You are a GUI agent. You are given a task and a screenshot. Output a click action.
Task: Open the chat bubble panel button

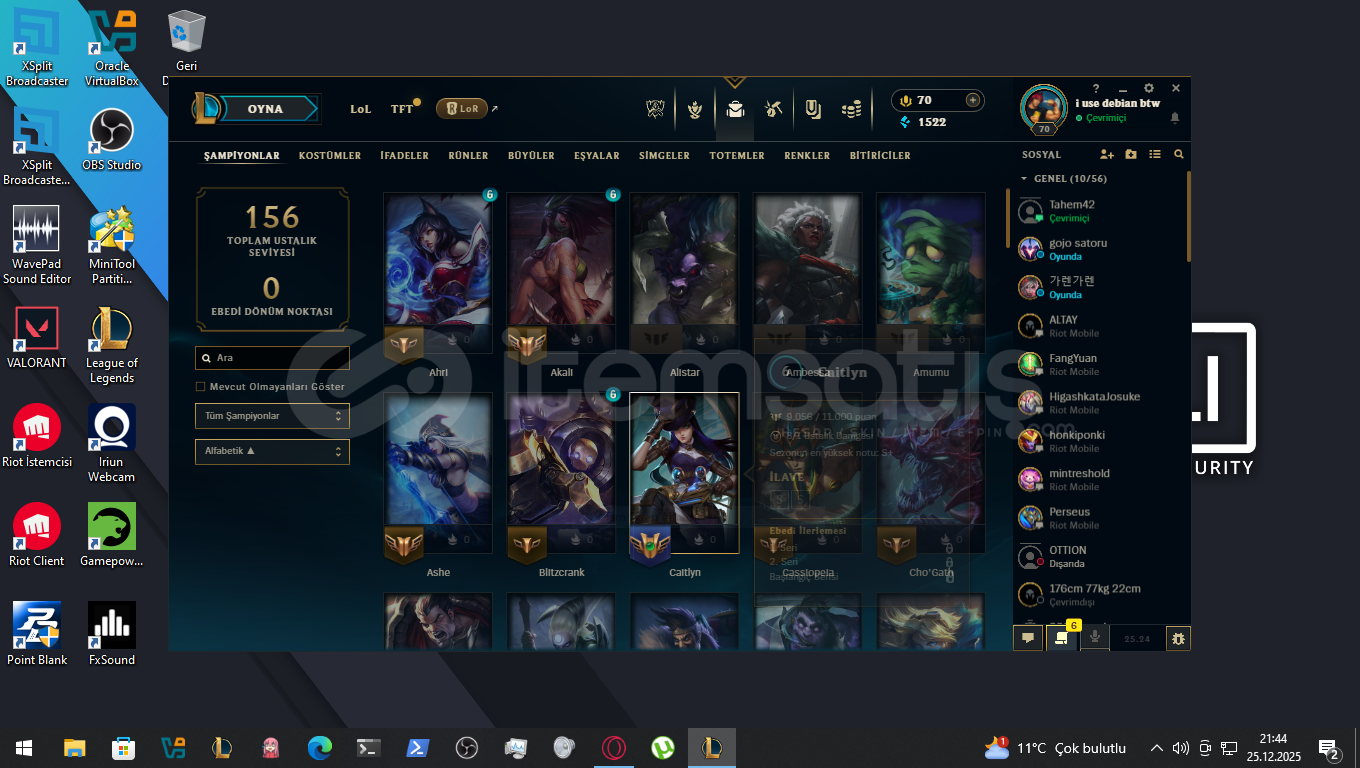1028,638
